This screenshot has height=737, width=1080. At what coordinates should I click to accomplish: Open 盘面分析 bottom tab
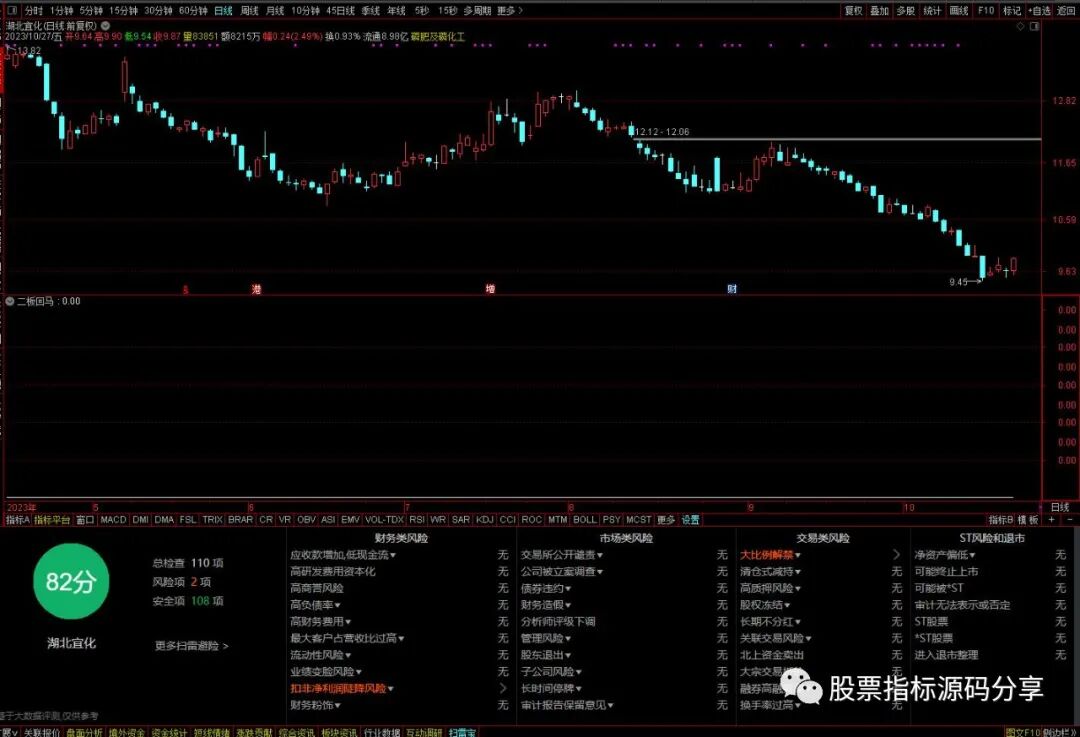pos(84,732)
